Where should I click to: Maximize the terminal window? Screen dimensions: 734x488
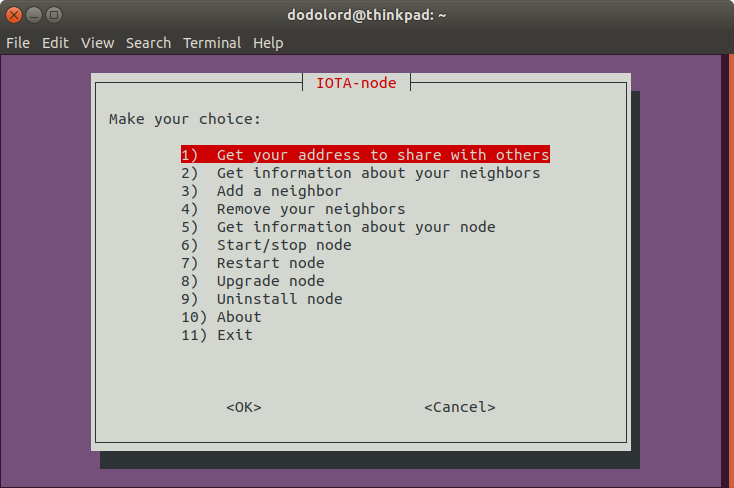(54, 15)
